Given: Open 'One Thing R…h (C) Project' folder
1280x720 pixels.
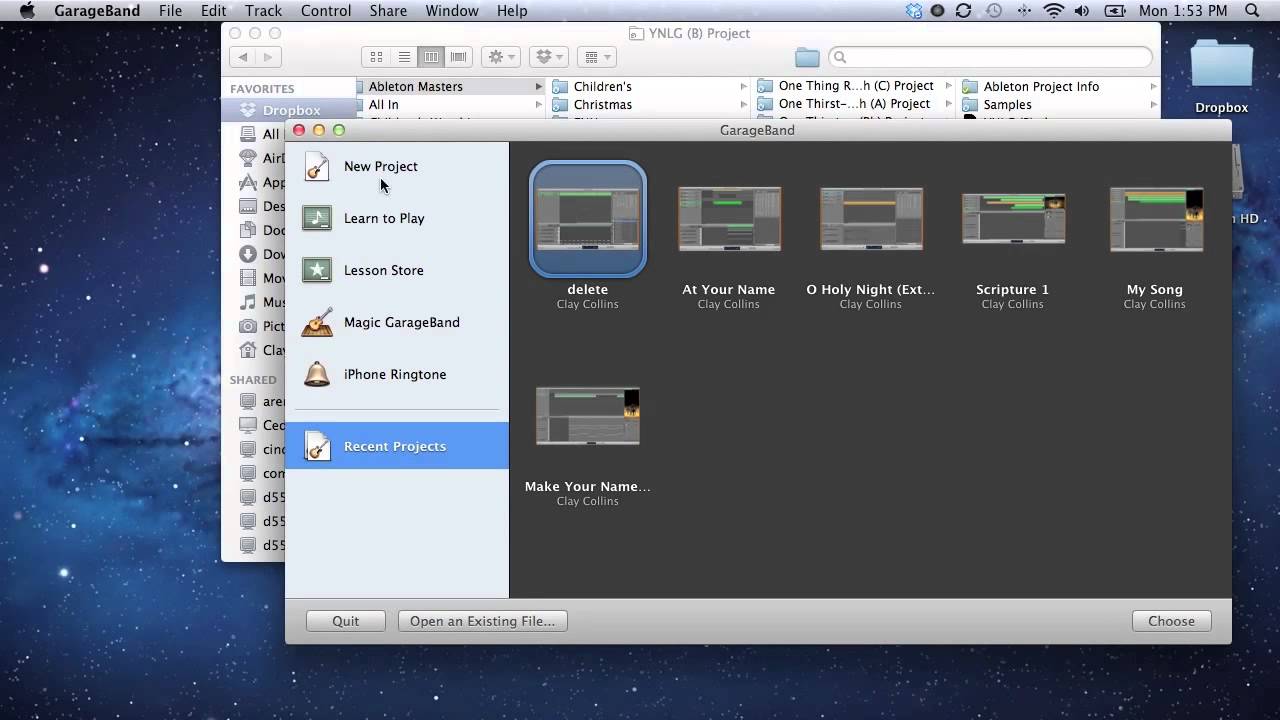Looking at the screenshot, I should [856, 86].
